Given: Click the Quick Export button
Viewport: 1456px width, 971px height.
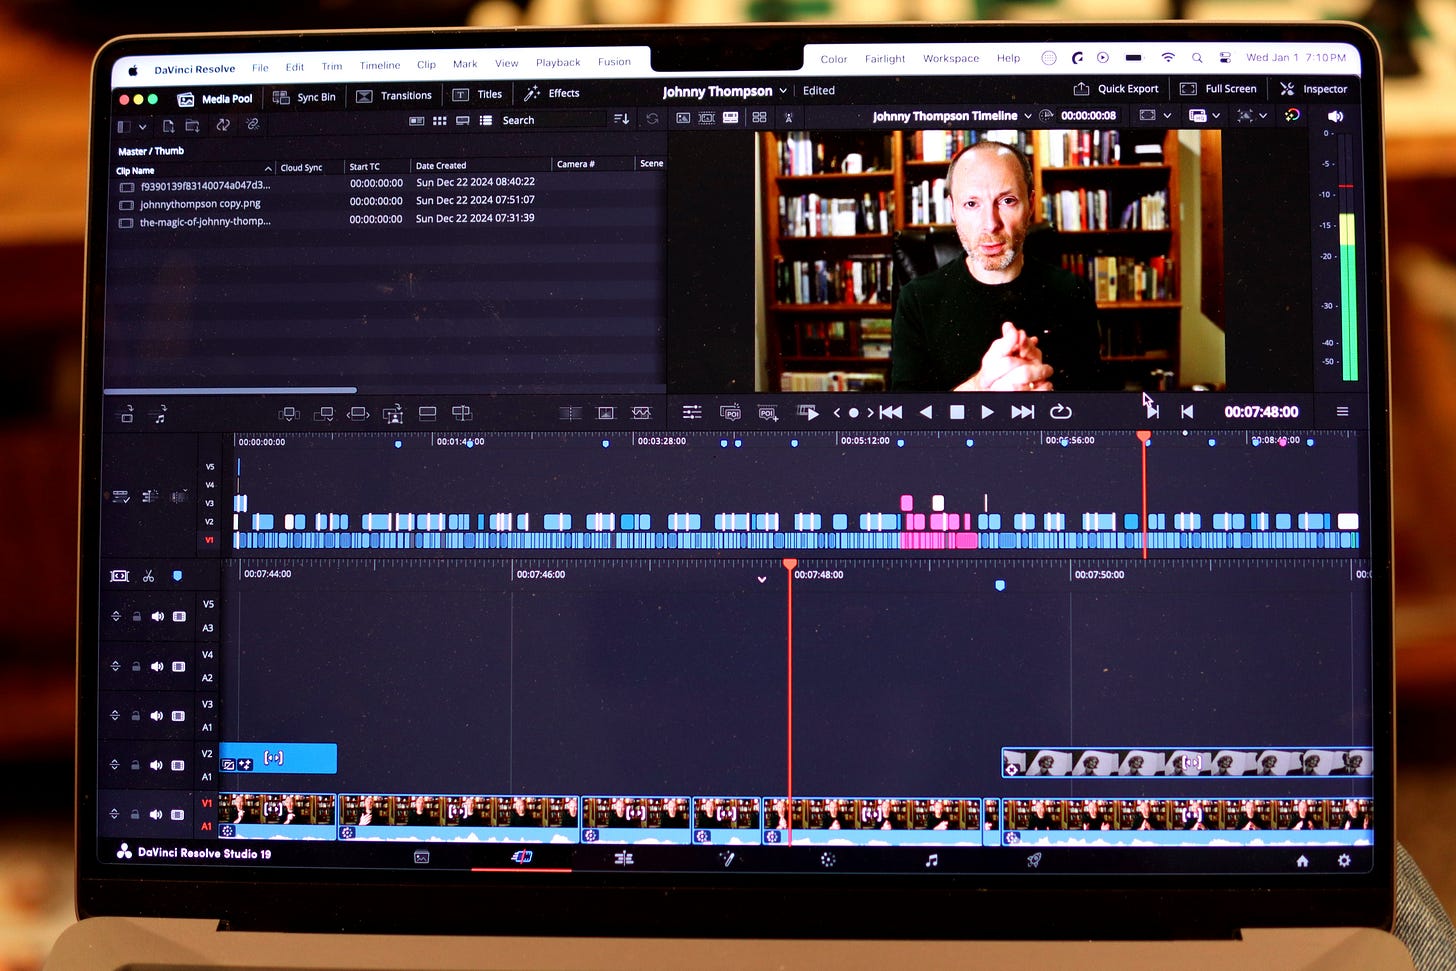Looking at the screenshot, I should (1116, 89).
